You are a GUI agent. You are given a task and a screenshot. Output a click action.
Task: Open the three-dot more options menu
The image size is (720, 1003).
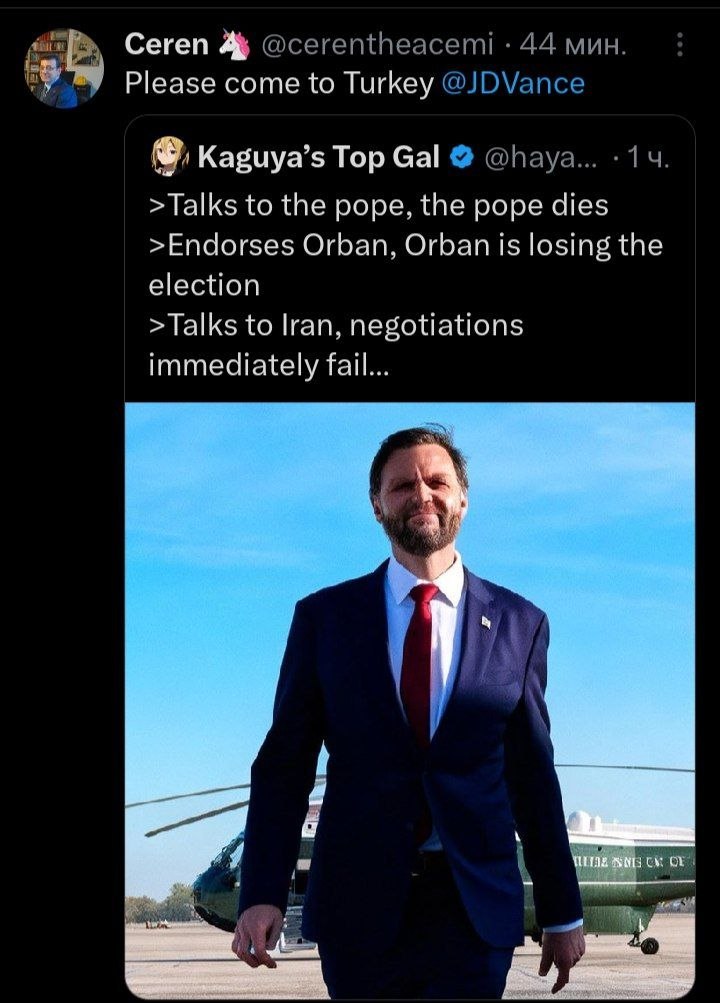(680, 45)
